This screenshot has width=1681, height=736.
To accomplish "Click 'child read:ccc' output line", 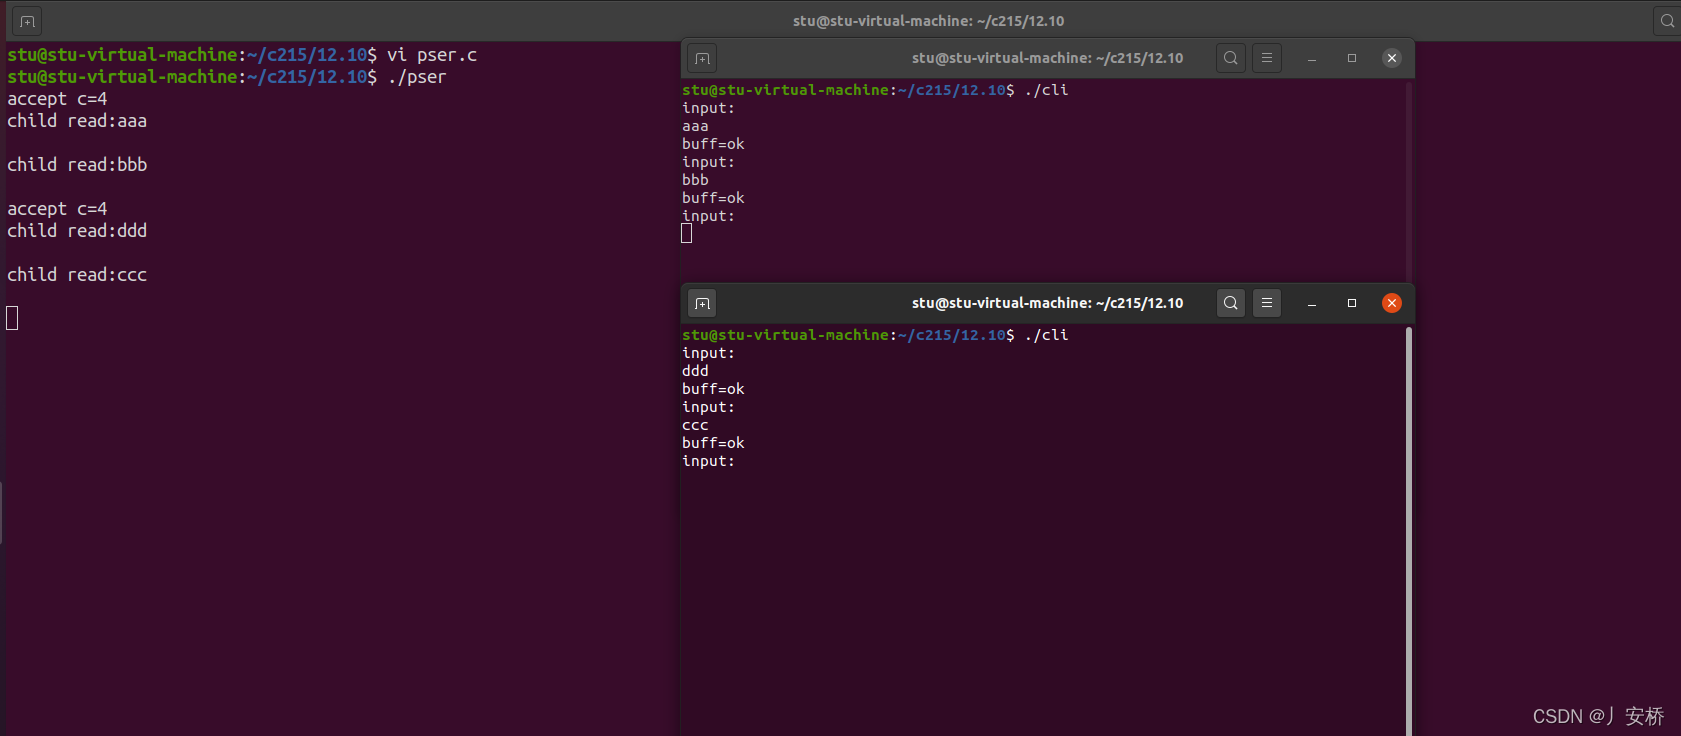I will click(77, 275).
